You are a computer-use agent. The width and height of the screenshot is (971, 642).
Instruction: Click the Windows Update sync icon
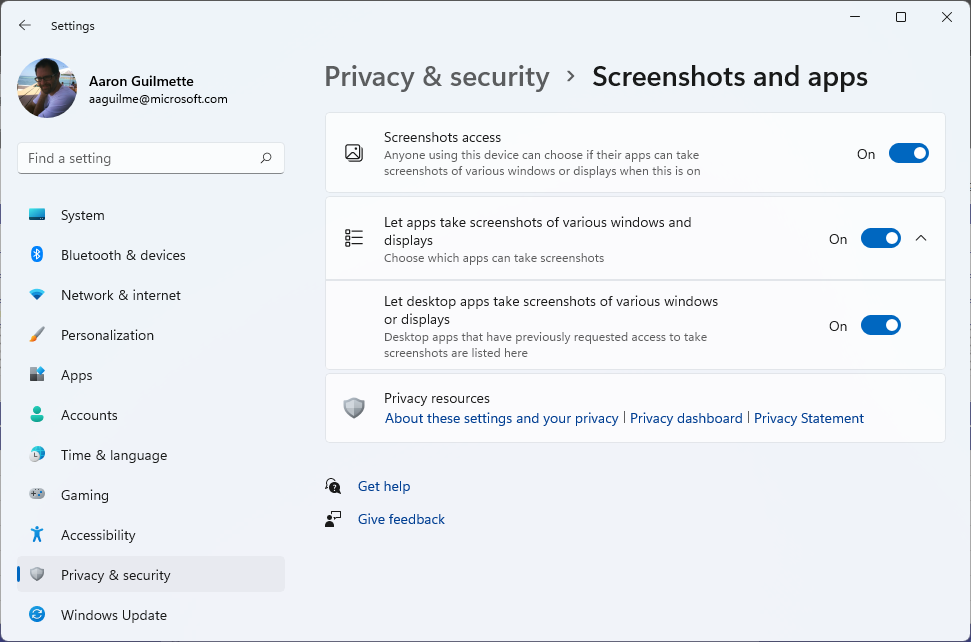tap(37, 615)
